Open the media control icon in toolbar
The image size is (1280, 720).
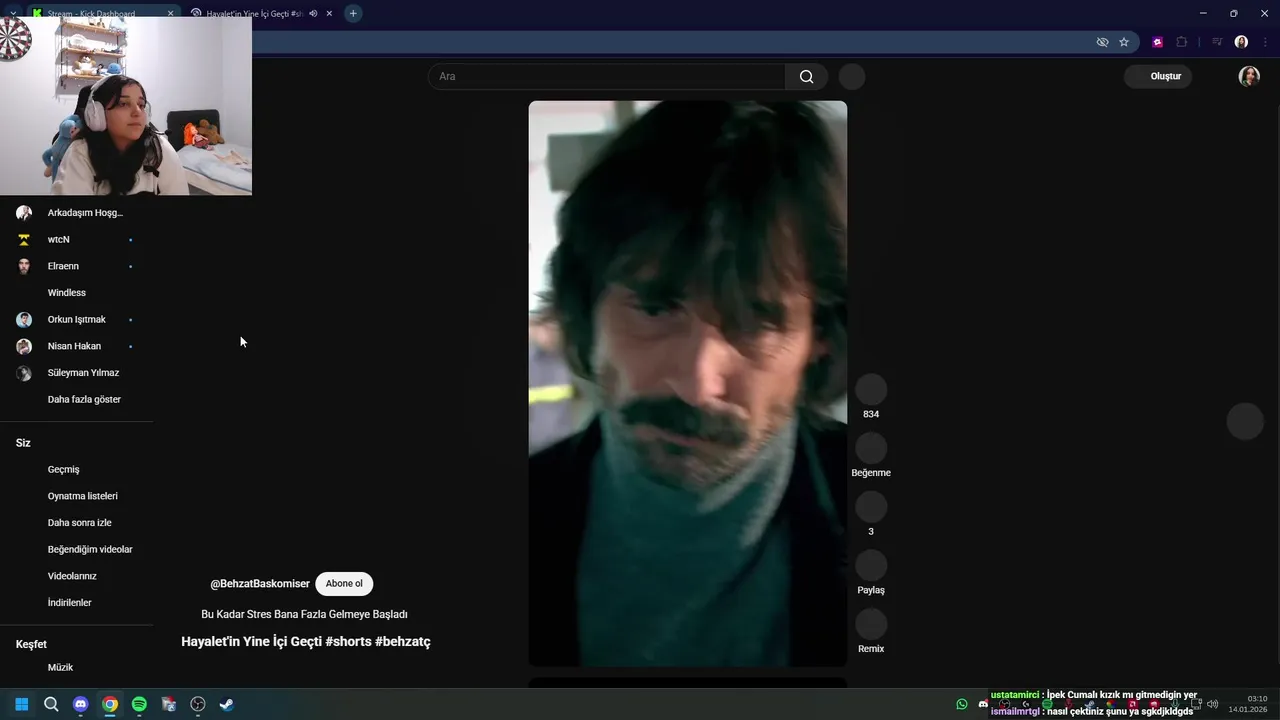click(1217, 42)
